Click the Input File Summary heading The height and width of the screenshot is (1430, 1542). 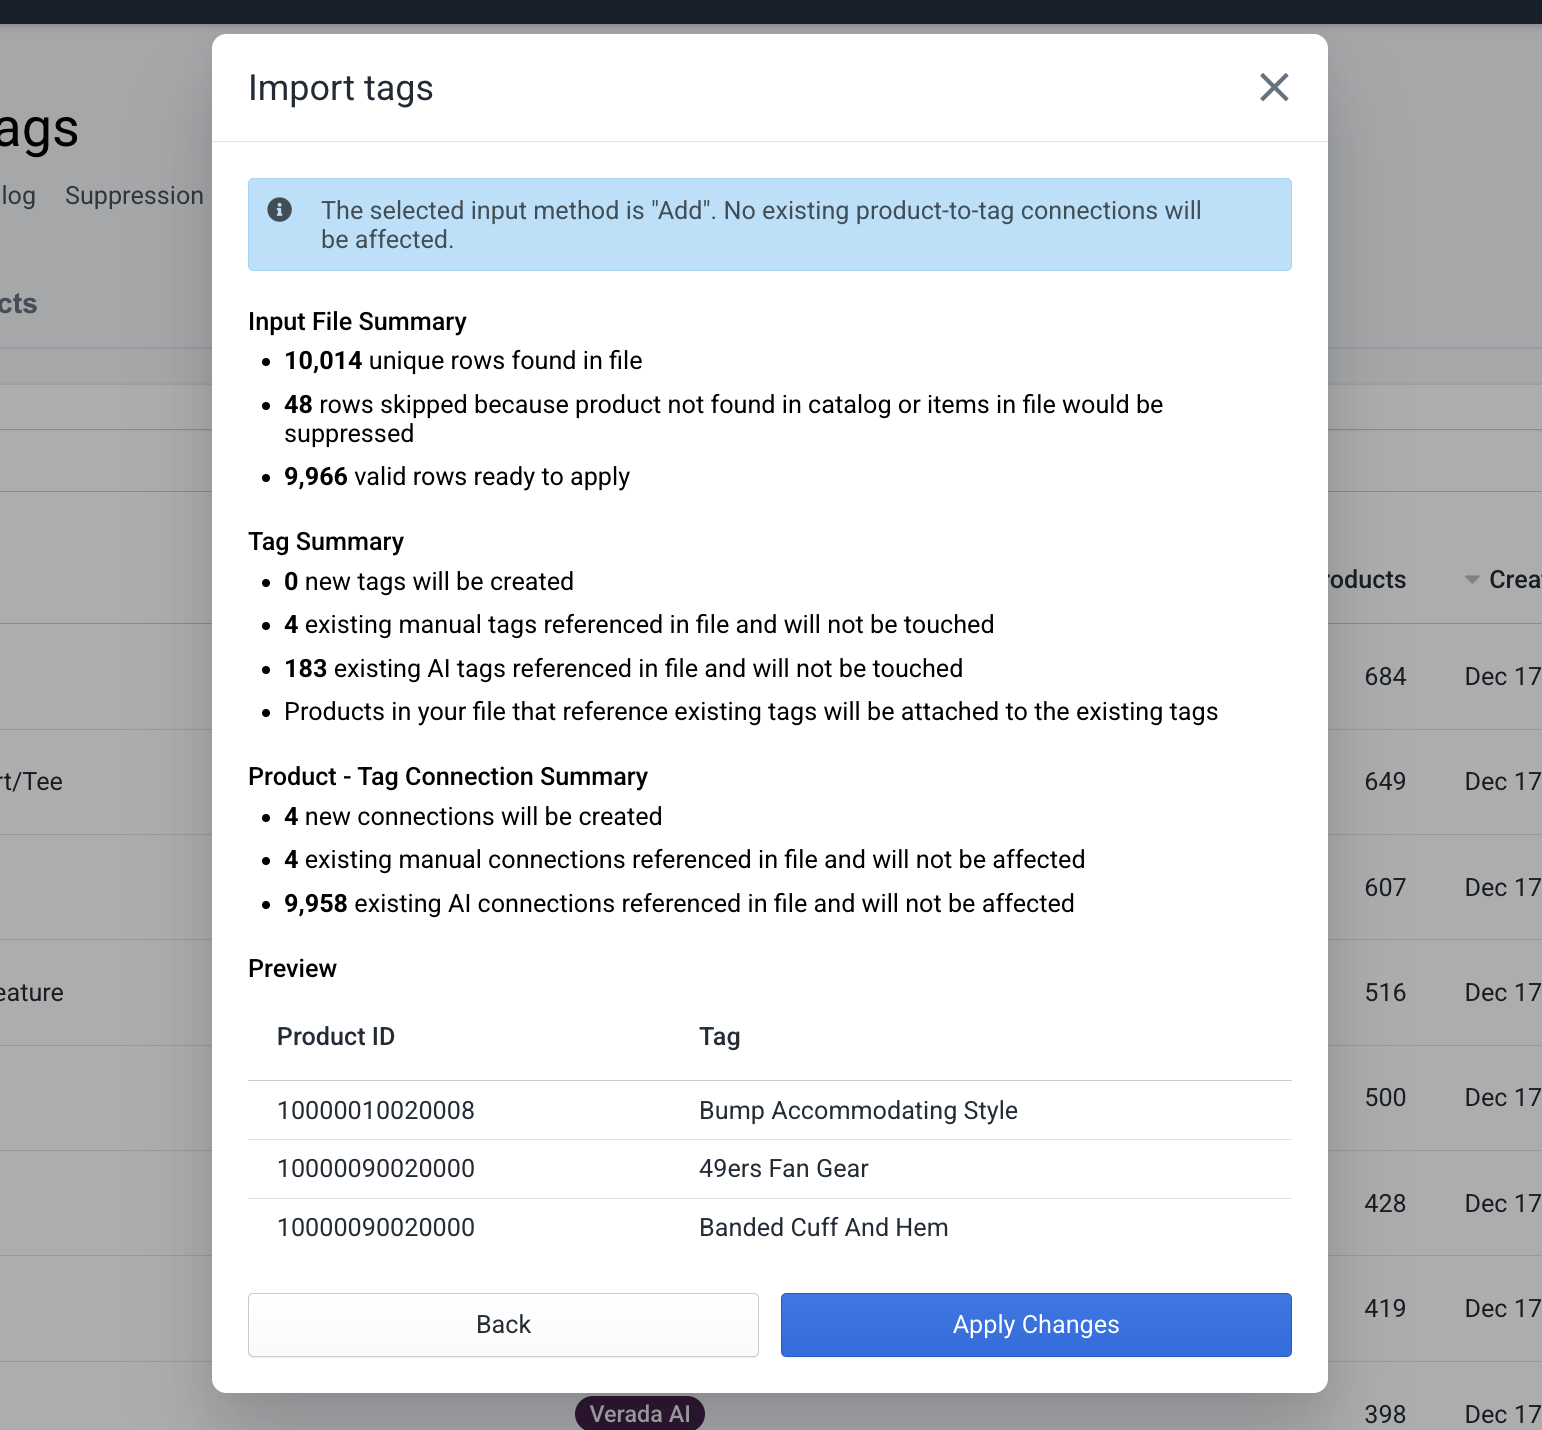point(357,322)
